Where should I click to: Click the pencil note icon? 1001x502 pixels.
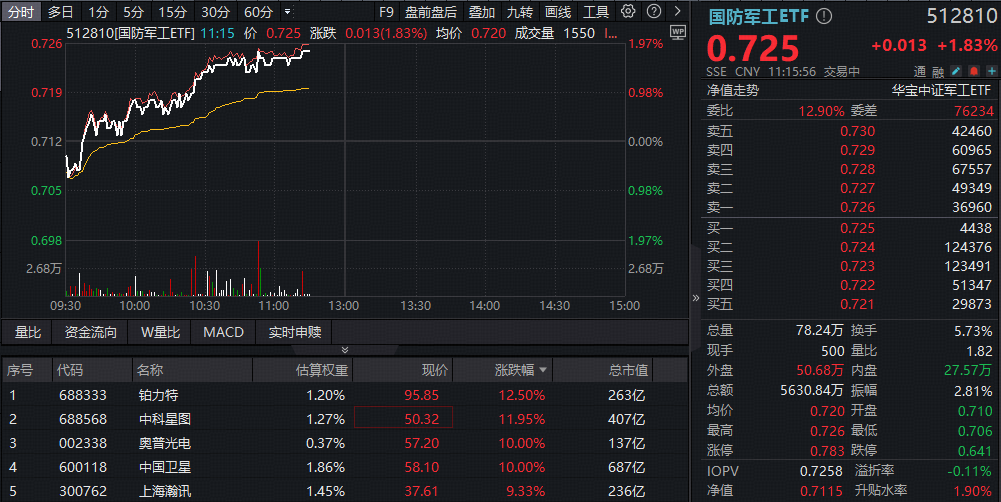pos(955,72)
